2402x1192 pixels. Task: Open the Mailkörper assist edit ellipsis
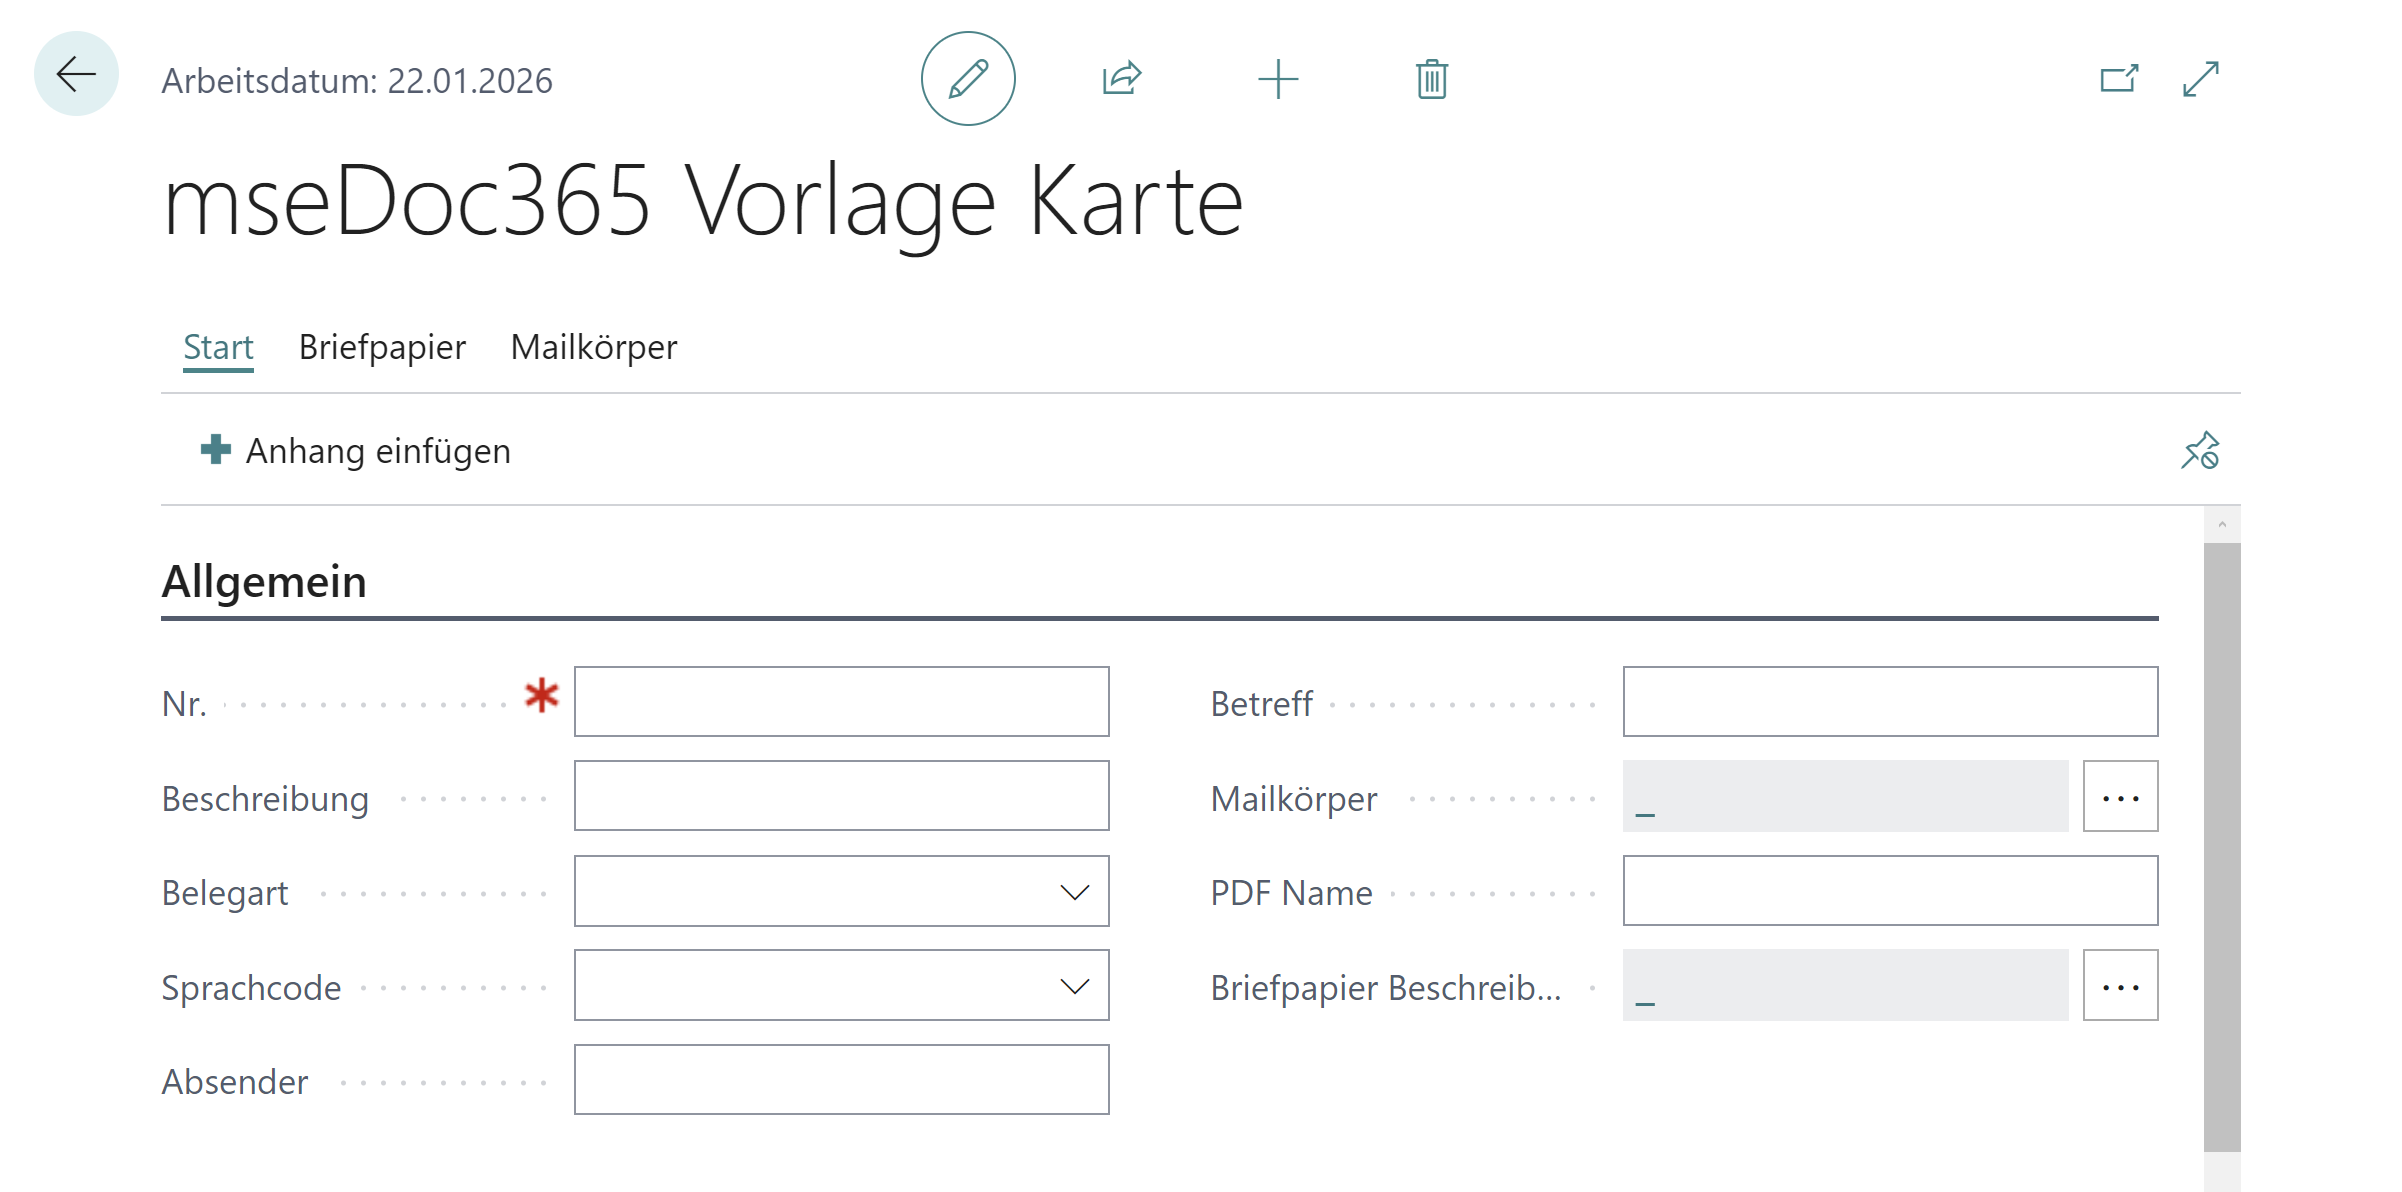point(2120,795)
